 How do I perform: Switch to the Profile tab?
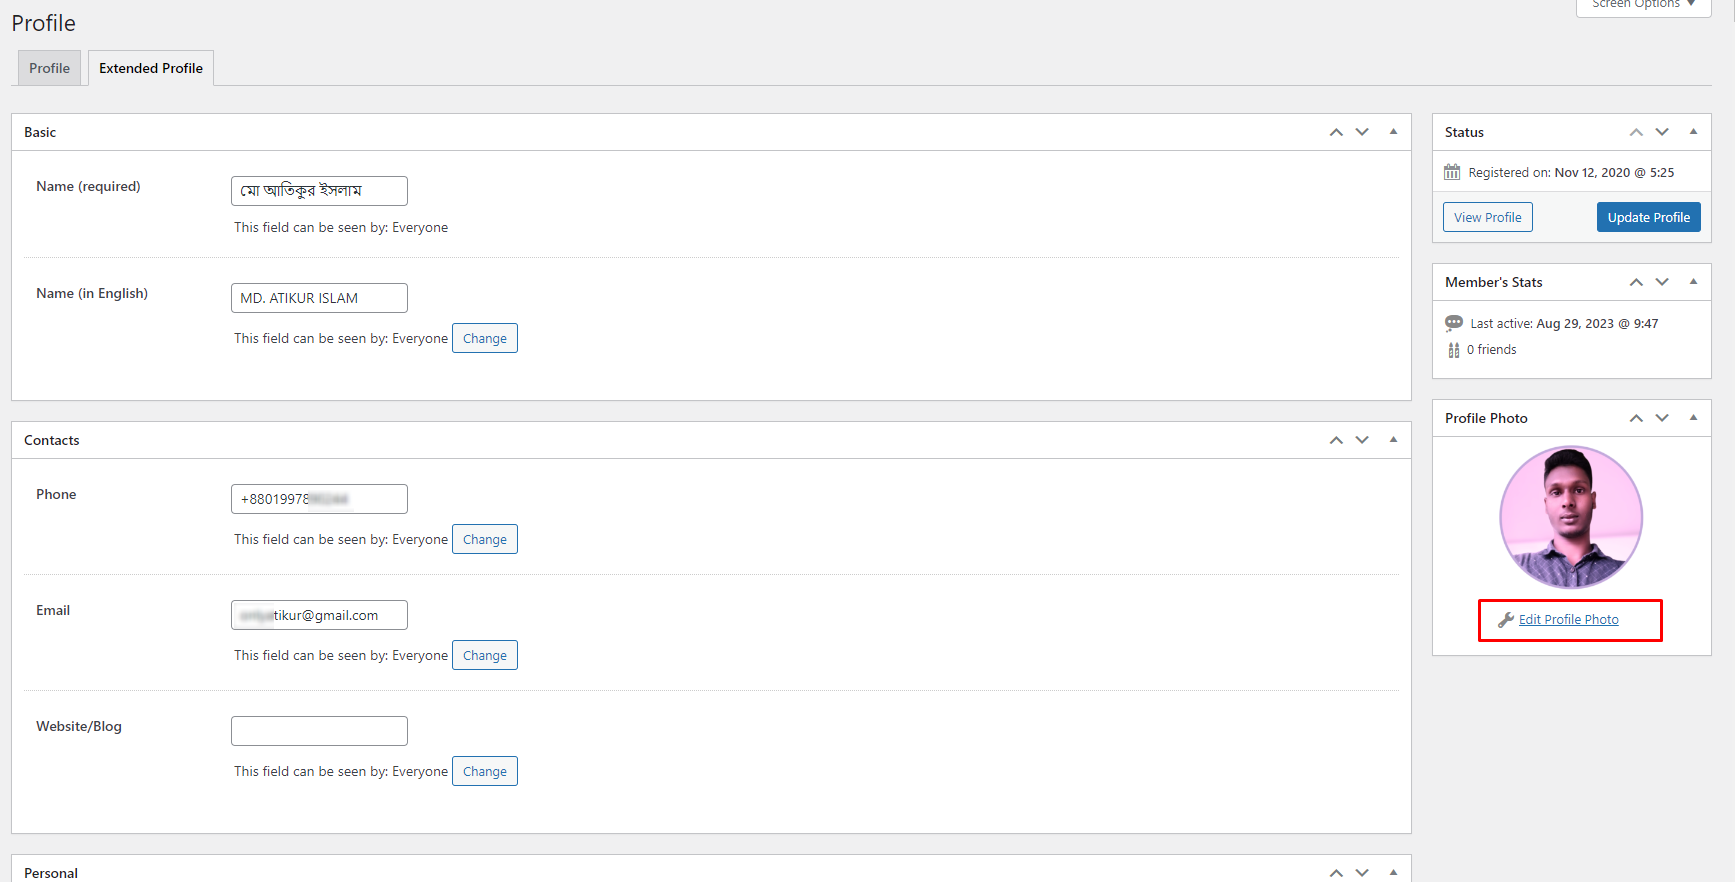coord(49,68)
